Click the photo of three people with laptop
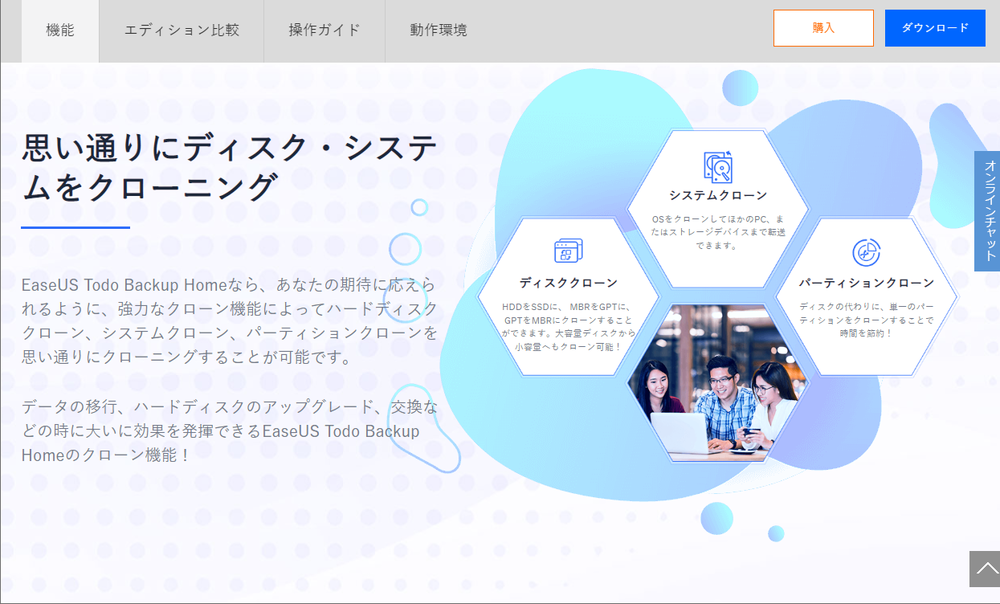 point(718,381)
